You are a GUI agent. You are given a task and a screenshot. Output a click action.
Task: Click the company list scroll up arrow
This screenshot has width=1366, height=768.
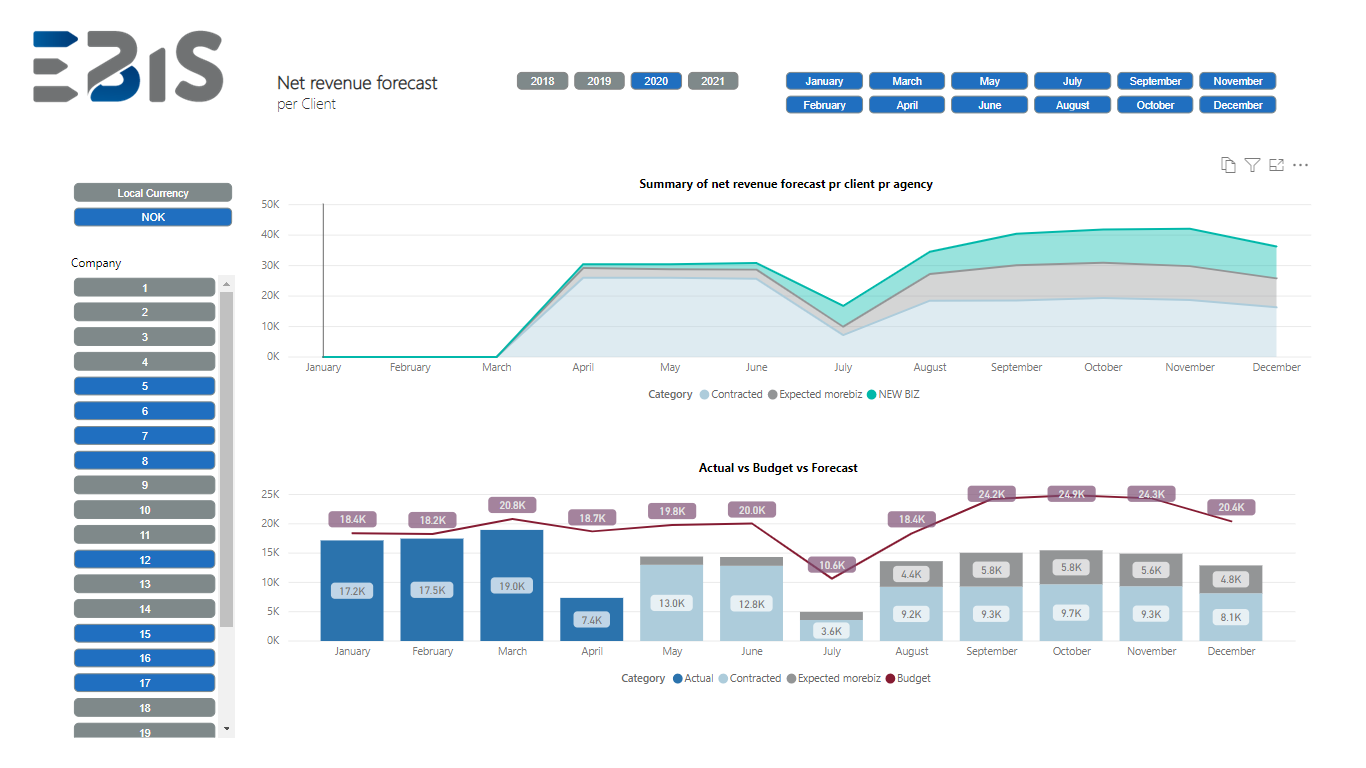pos(226,285)
